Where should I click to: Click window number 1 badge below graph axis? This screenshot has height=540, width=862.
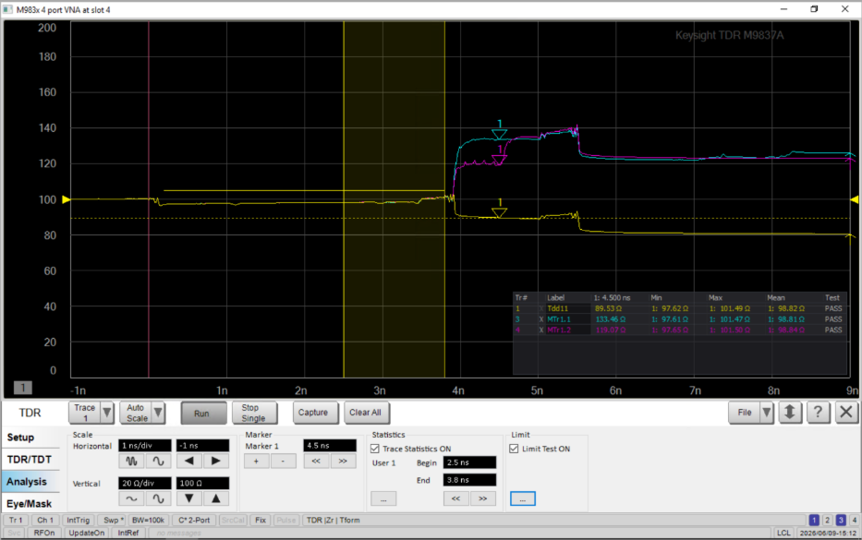23,388
